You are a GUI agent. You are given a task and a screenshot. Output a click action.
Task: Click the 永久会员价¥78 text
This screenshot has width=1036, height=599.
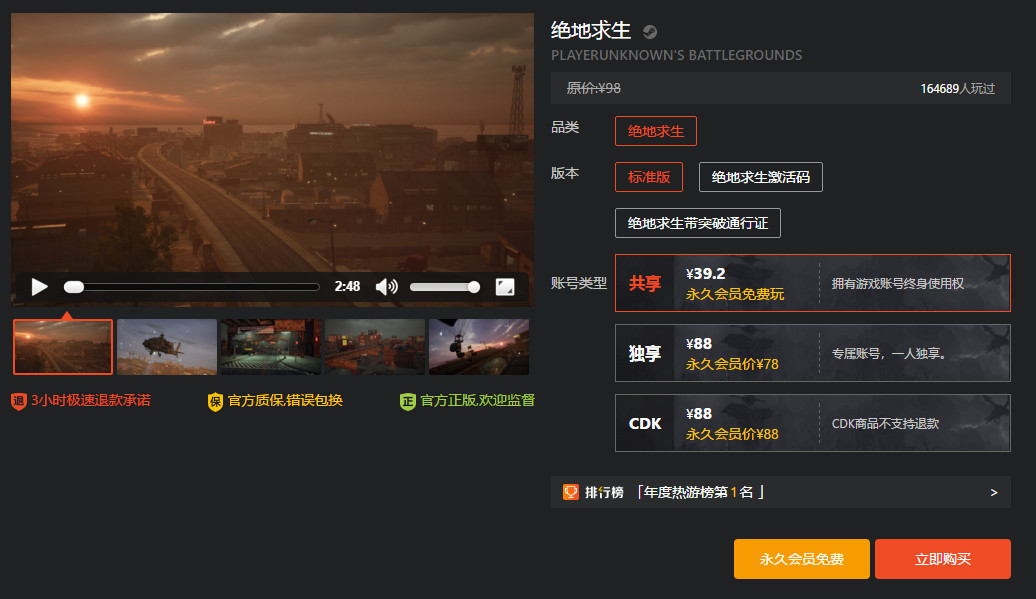pos(732,365)
